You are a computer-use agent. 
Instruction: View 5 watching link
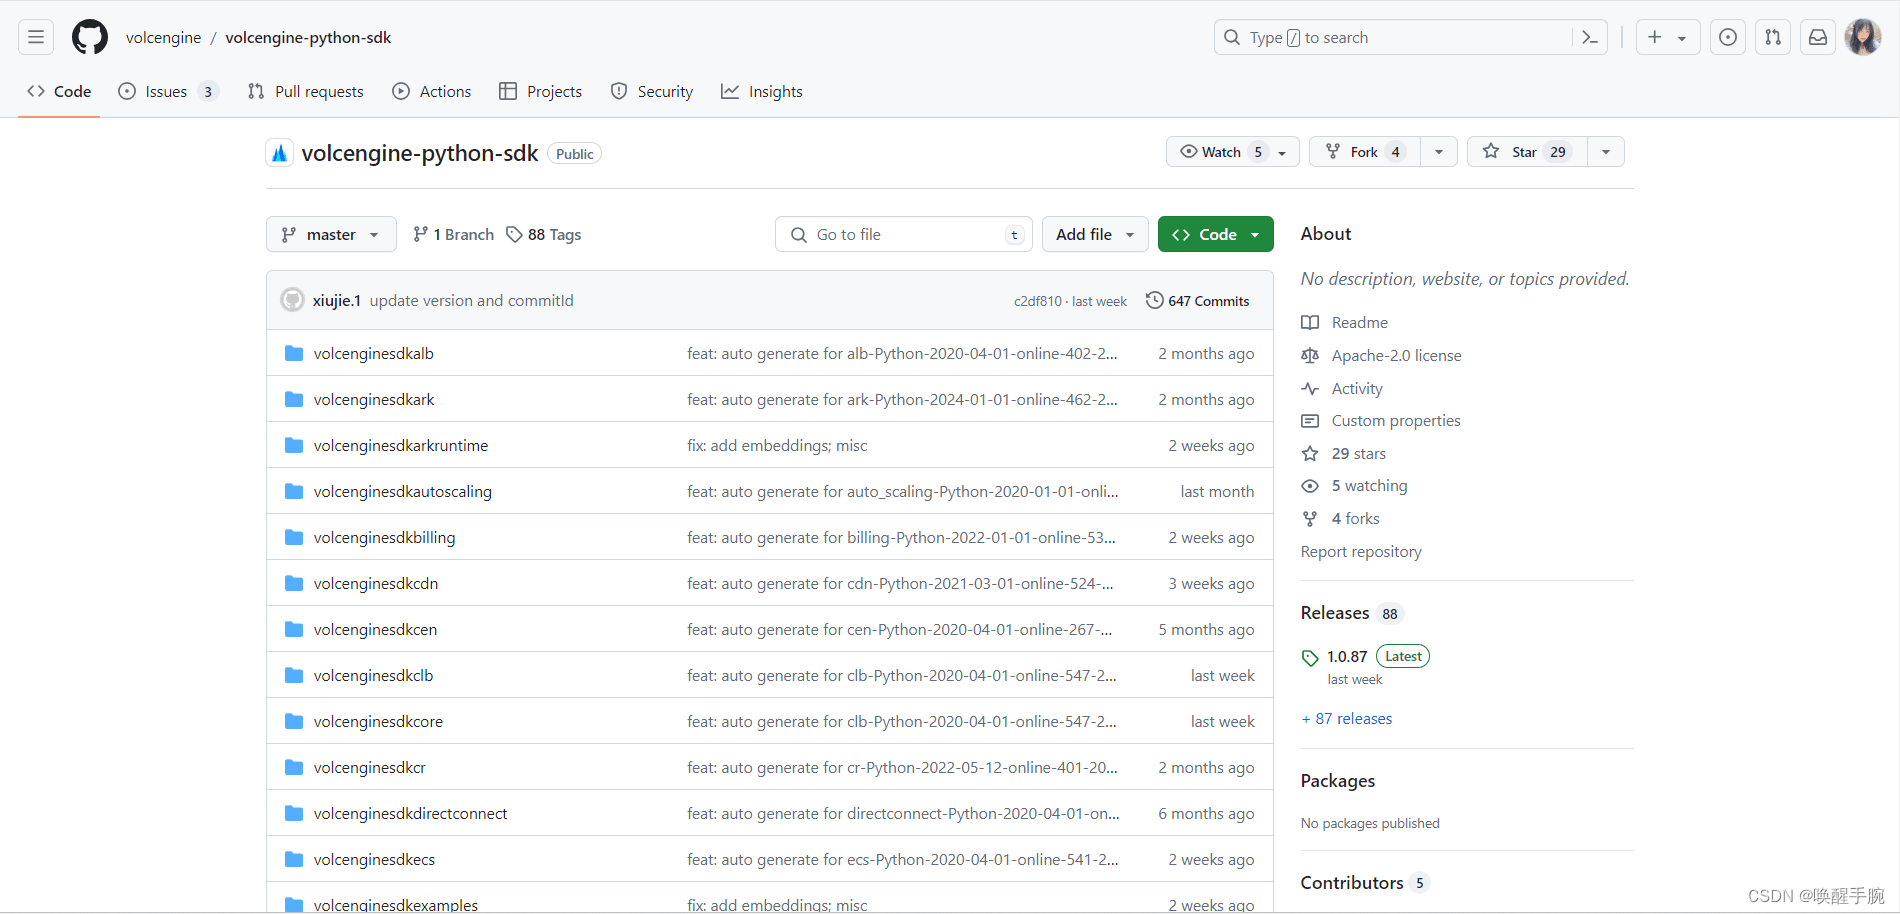tap(1355, 486)
